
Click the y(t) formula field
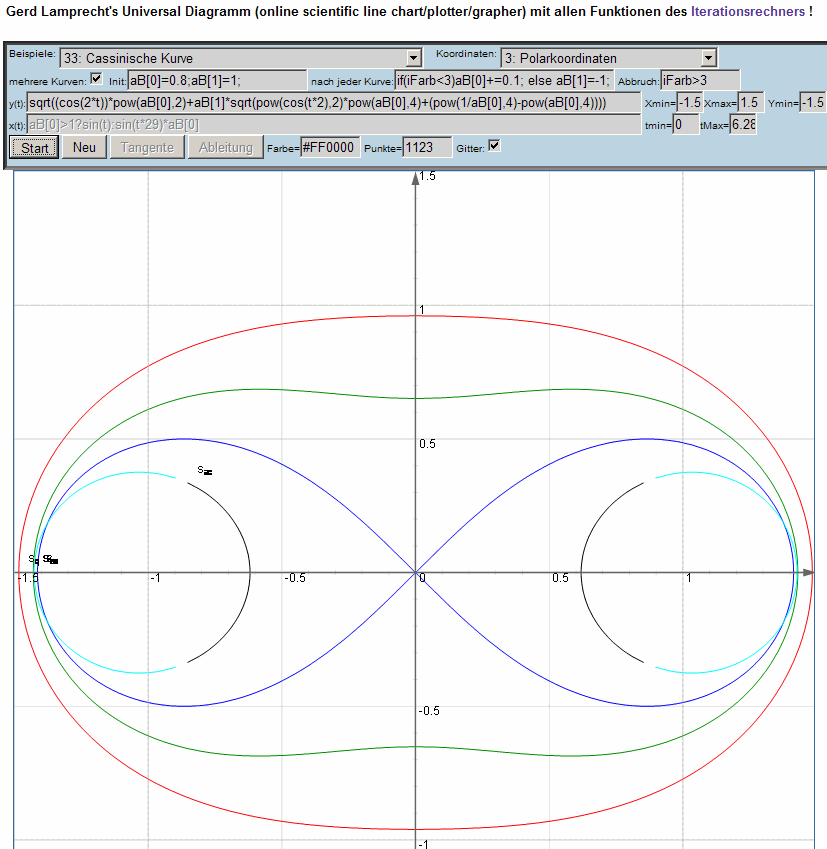pos(334,102)
